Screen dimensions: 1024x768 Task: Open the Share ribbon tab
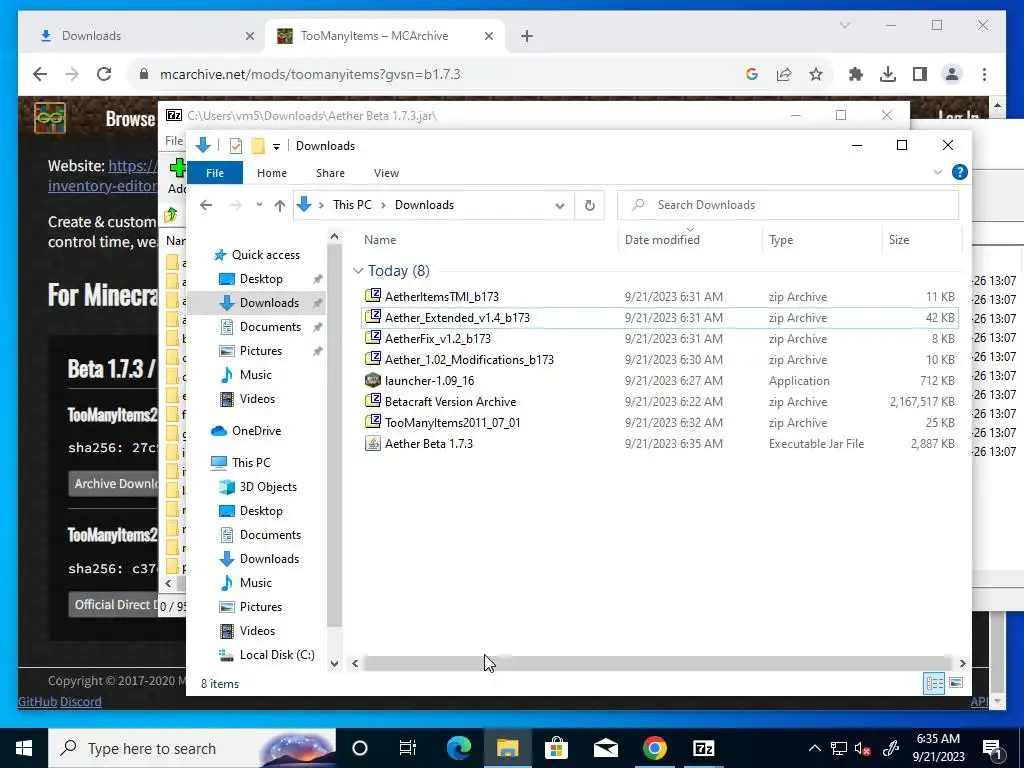[330, 173]
